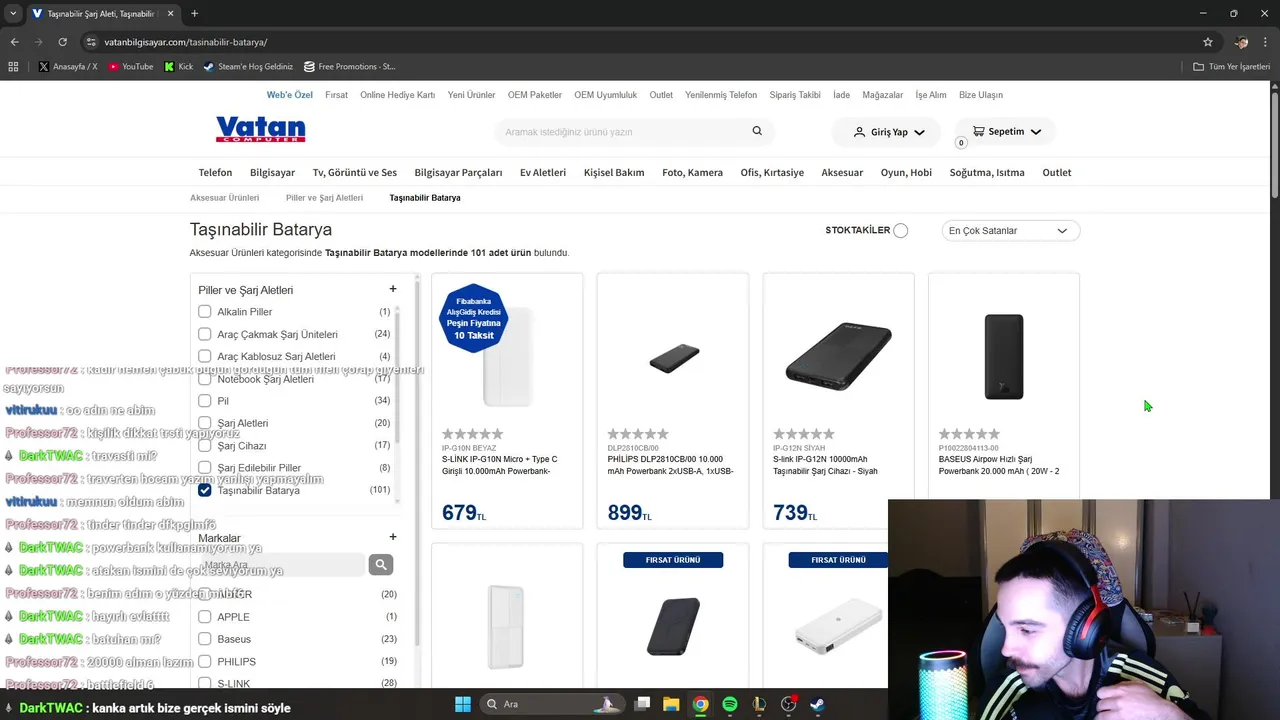
Task: Open BASEUS Airpow powerbank product image
Action: click(x=1004, y=357)
